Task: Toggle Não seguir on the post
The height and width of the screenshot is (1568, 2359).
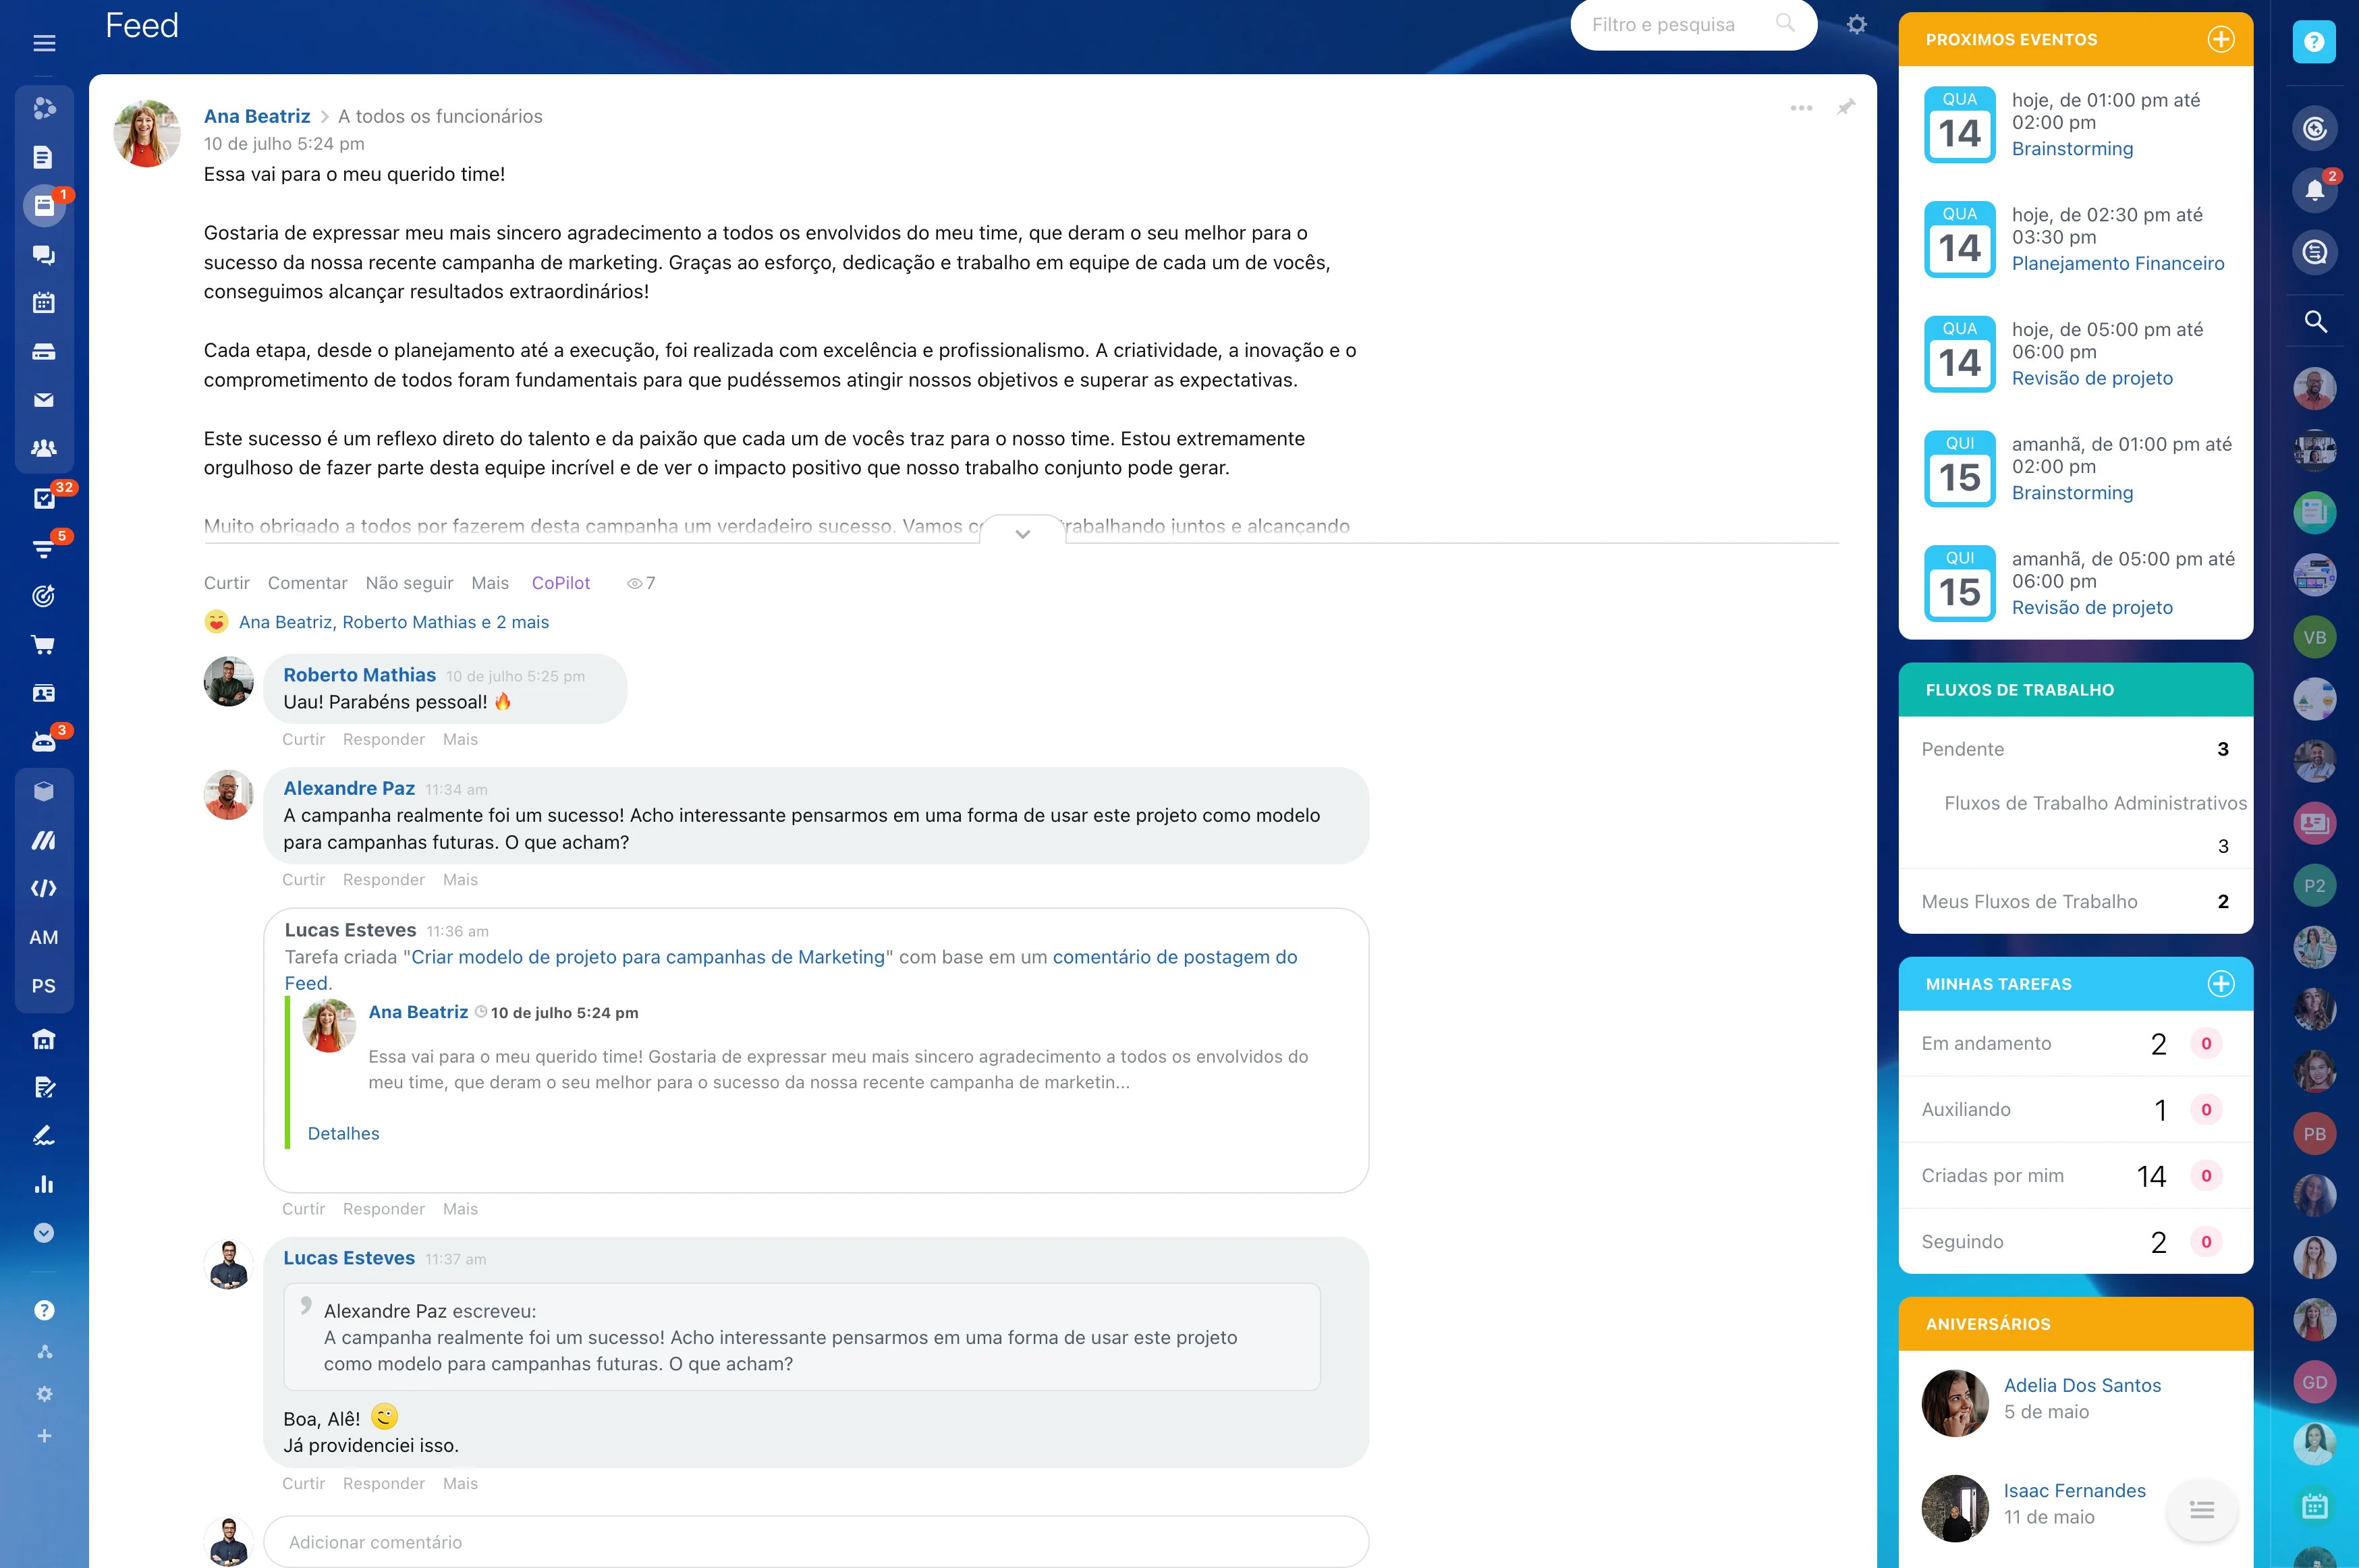Action: pos(409,583)
